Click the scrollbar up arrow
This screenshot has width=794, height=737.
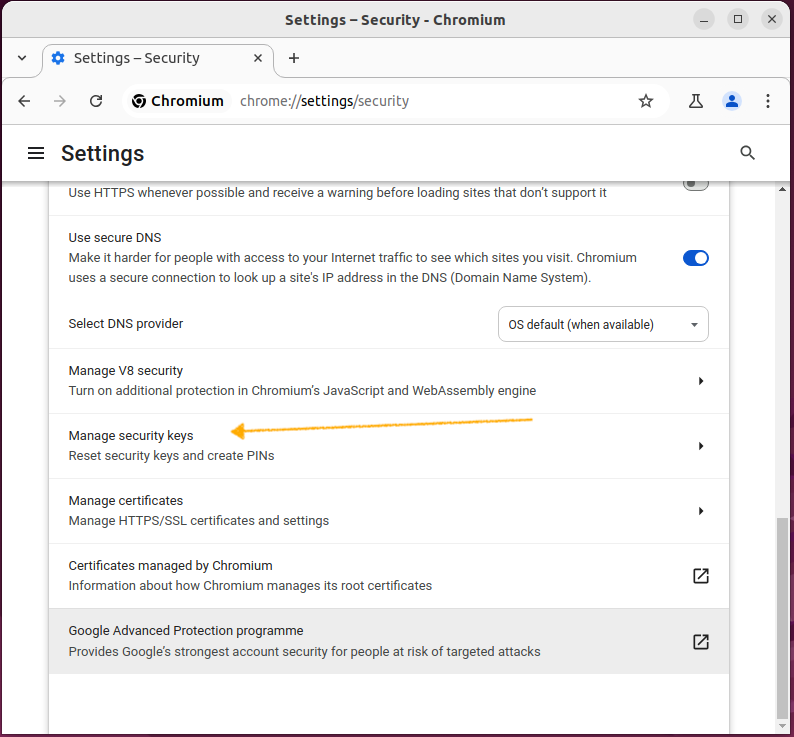tap(782, 189)
